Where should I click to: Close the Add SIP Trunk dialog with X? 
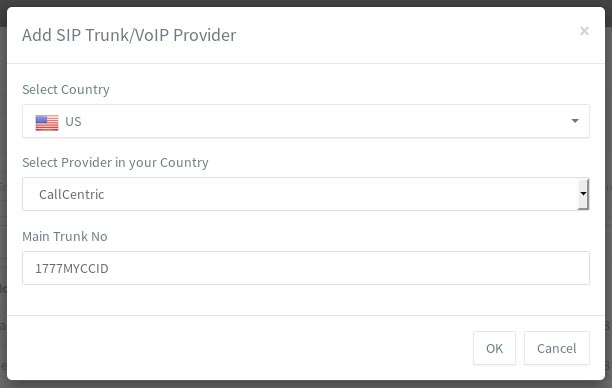pyautogui.click(x=584, y=31)
